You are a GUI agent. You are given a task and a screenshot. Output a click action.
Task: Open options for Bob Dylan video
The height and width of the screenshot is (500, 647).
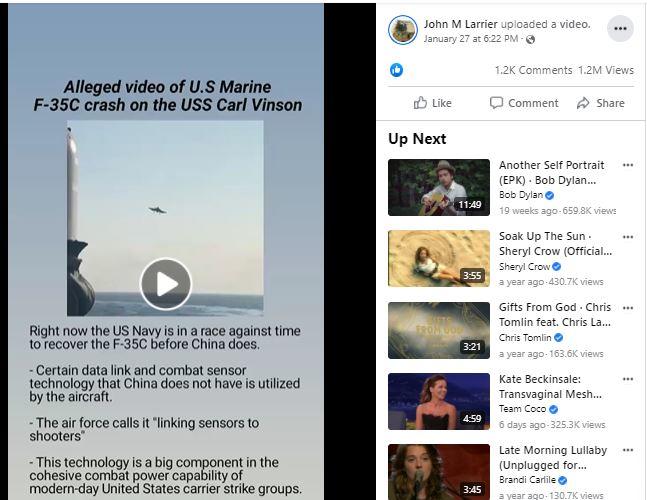[x=628, y=165]
